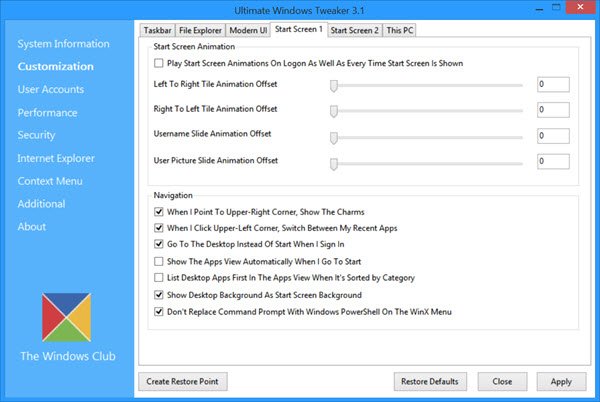Open the System Information section
This screenshot has height=402, width=600.
[x=64, y=44]
